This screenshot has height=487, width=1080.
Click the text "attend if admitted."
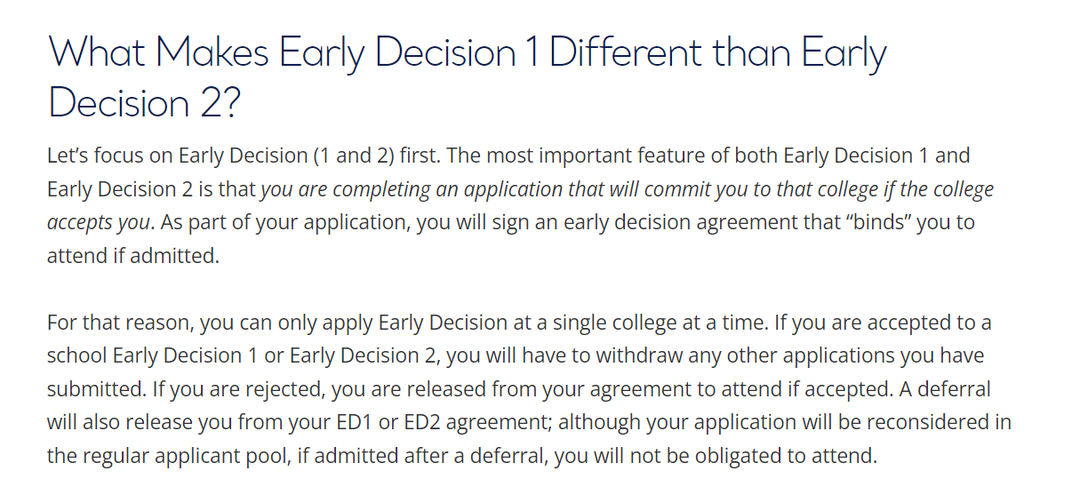click(x=133, y=256)
